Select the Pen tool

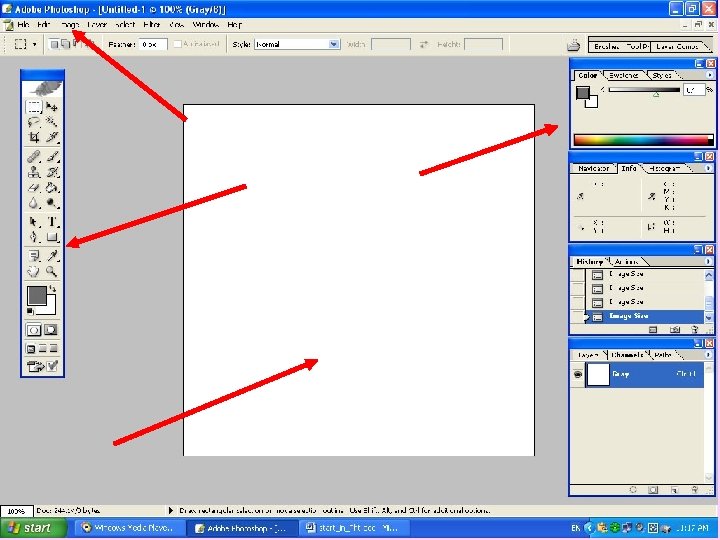34,237
